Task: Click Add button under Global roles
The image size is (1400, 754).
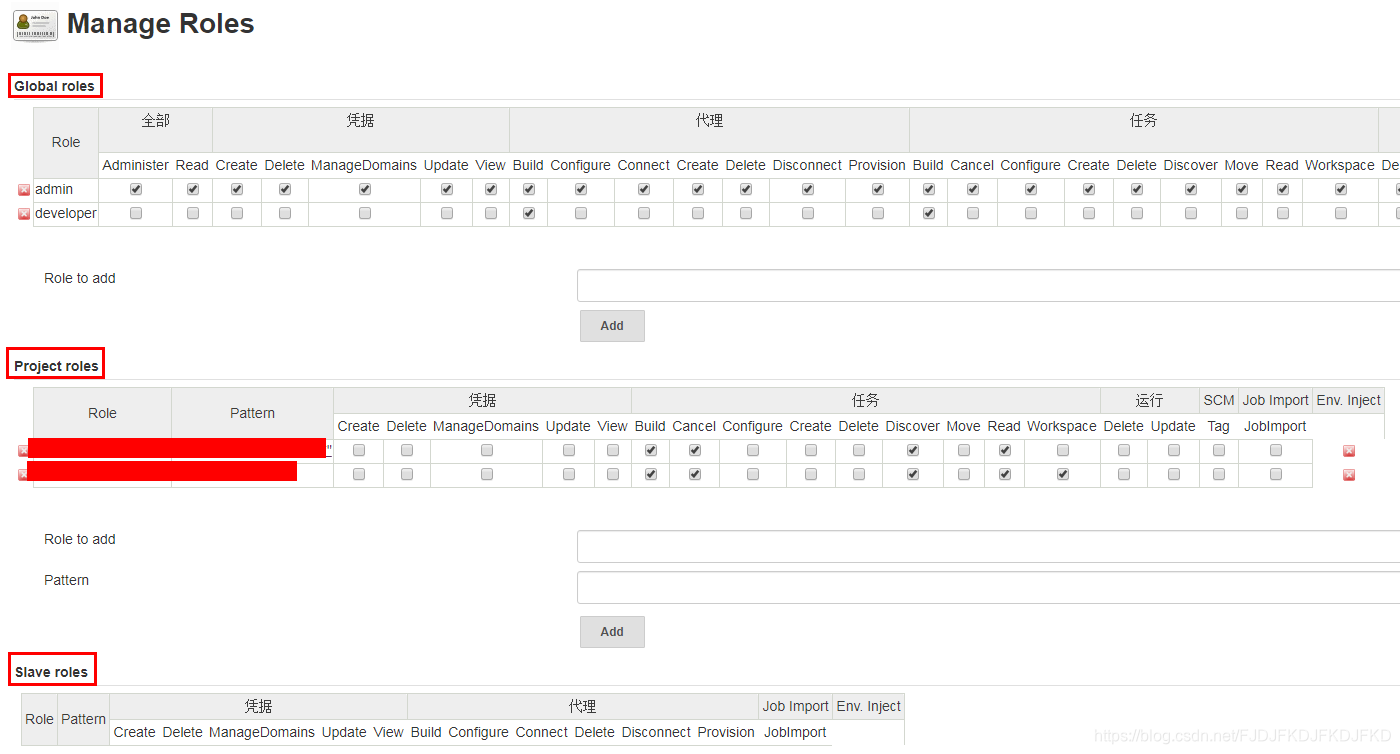Action: pos(612,326)
